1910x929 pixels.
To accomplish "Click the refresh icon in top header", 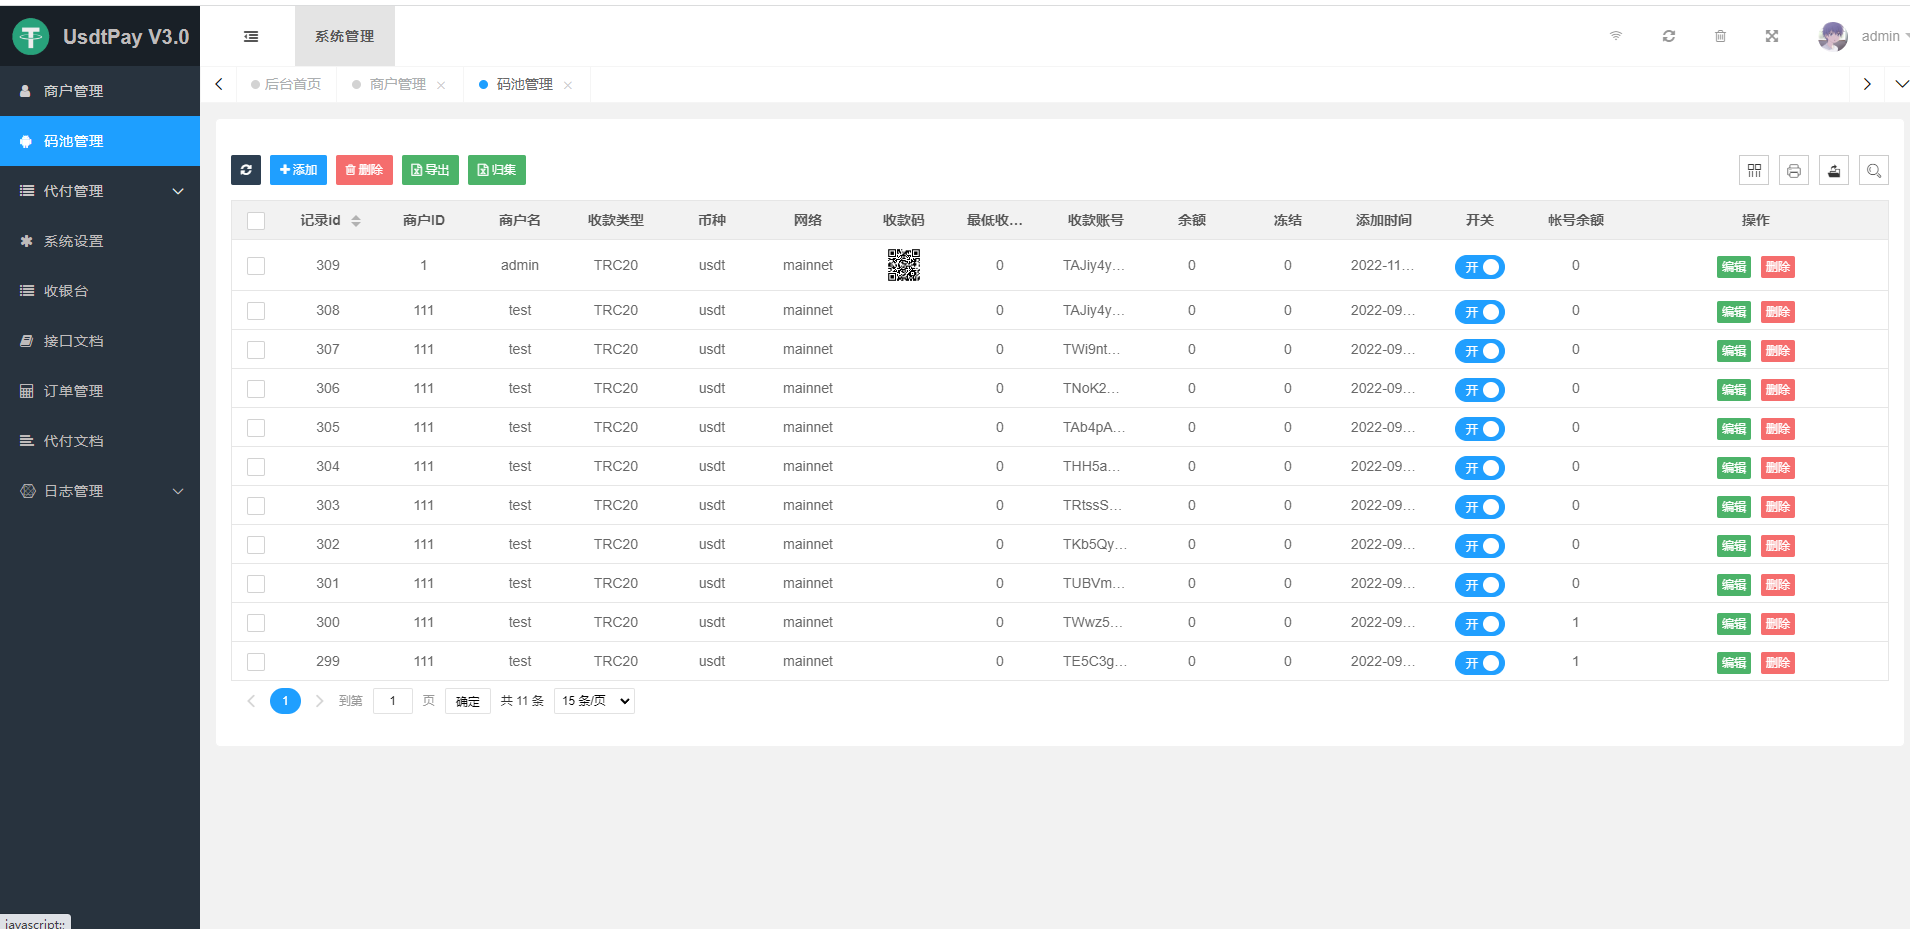I will coord(1668,36).
